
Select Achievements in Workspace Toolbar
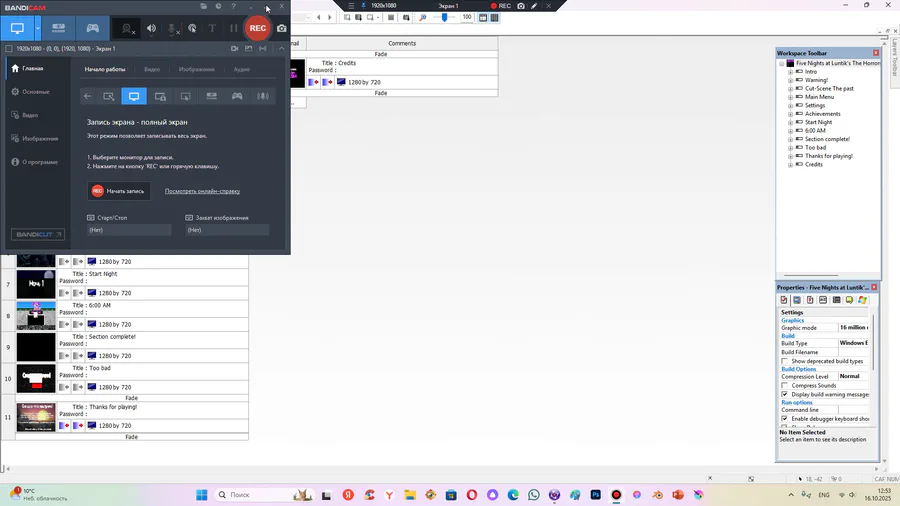coord(823,114)
